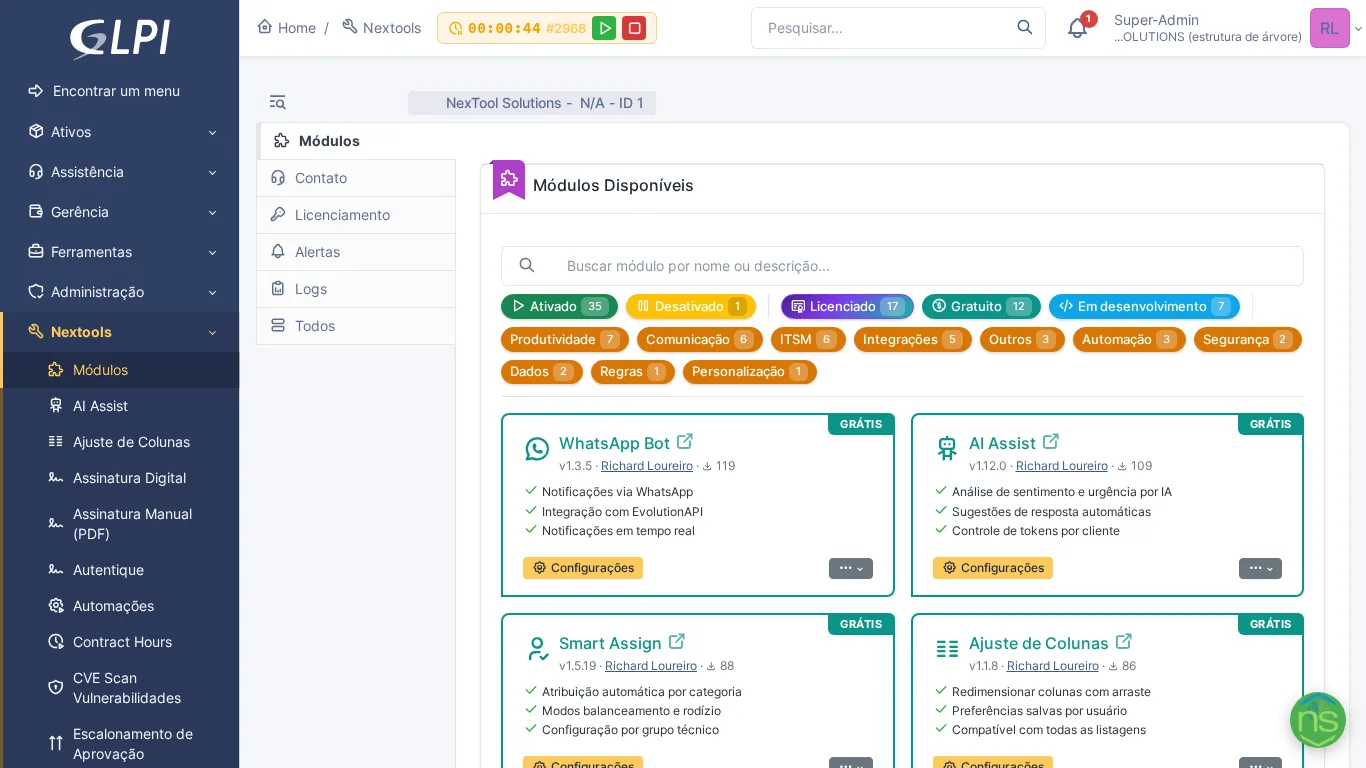Open the Richard Loureiro link on the Smart Assign card

coord(651,666)
